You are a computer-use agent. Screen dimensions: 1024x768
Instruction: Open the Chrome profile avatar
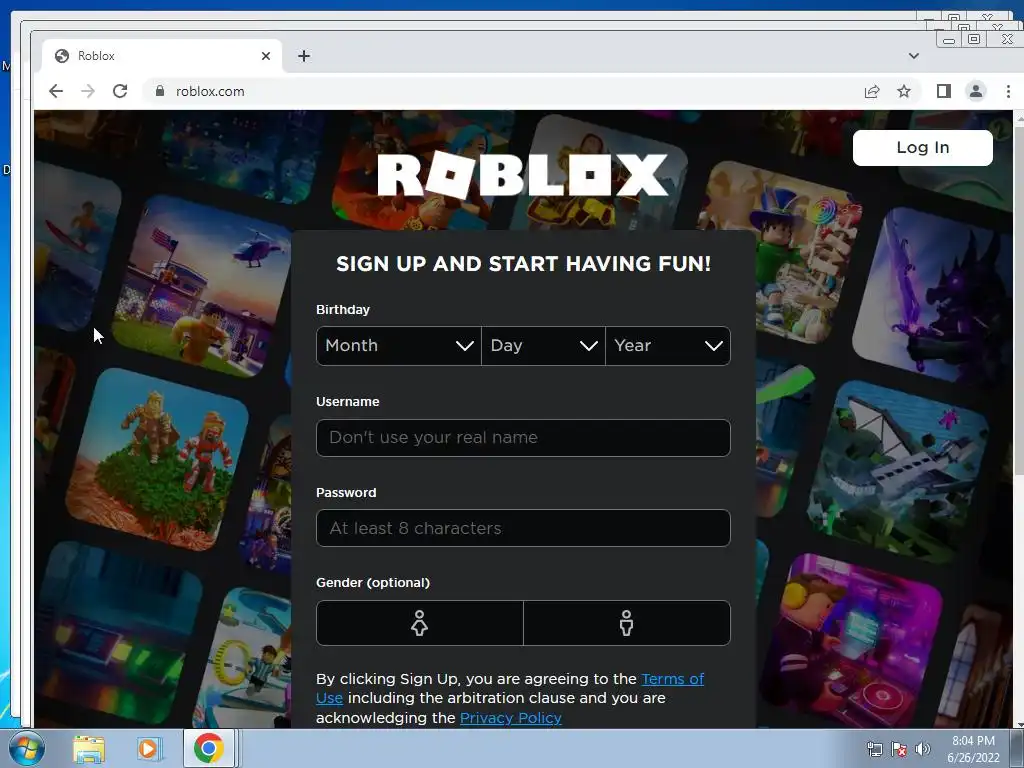click(x=976, y=91)
